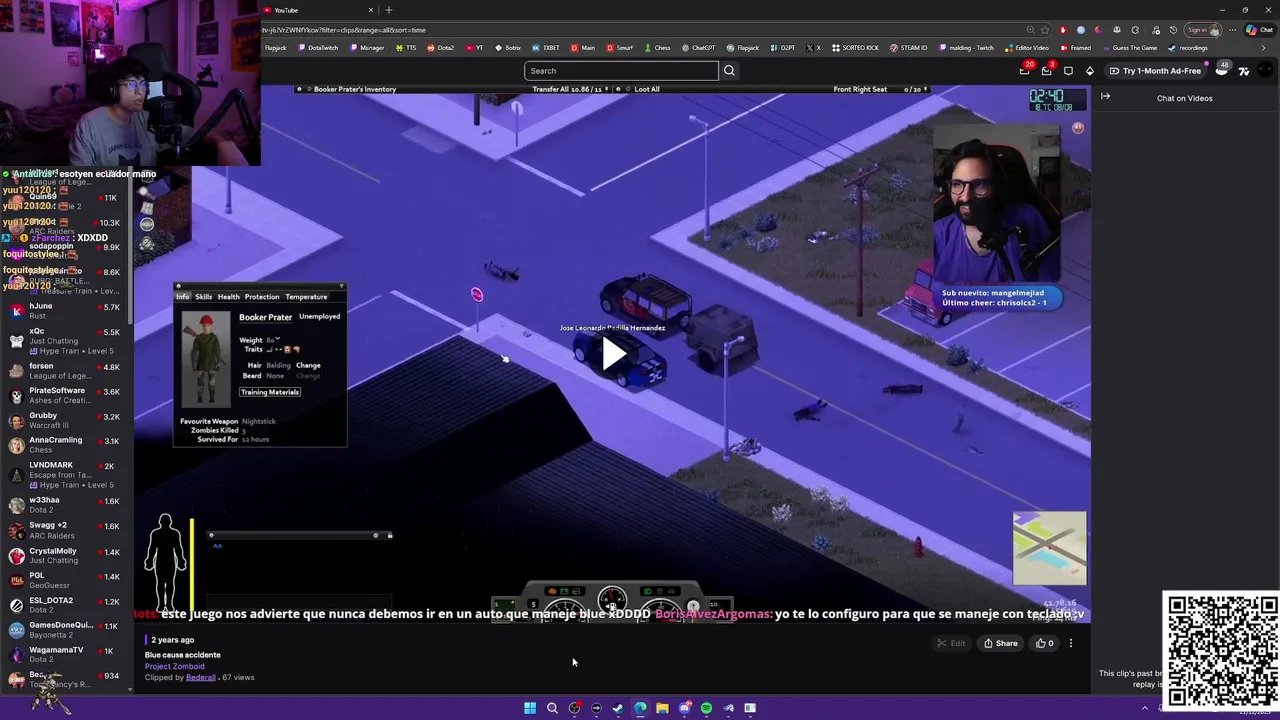Open the Project Zomboid category link
The height and width of the screenshot is (720, 1280).
tap(175, 666)
